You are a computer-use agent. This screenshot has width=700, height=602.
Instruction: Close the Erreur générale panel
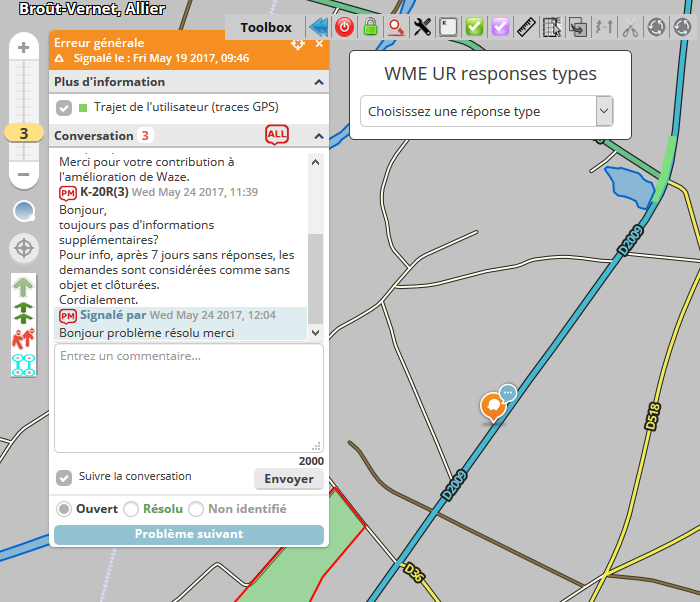(x=319, y=44)
